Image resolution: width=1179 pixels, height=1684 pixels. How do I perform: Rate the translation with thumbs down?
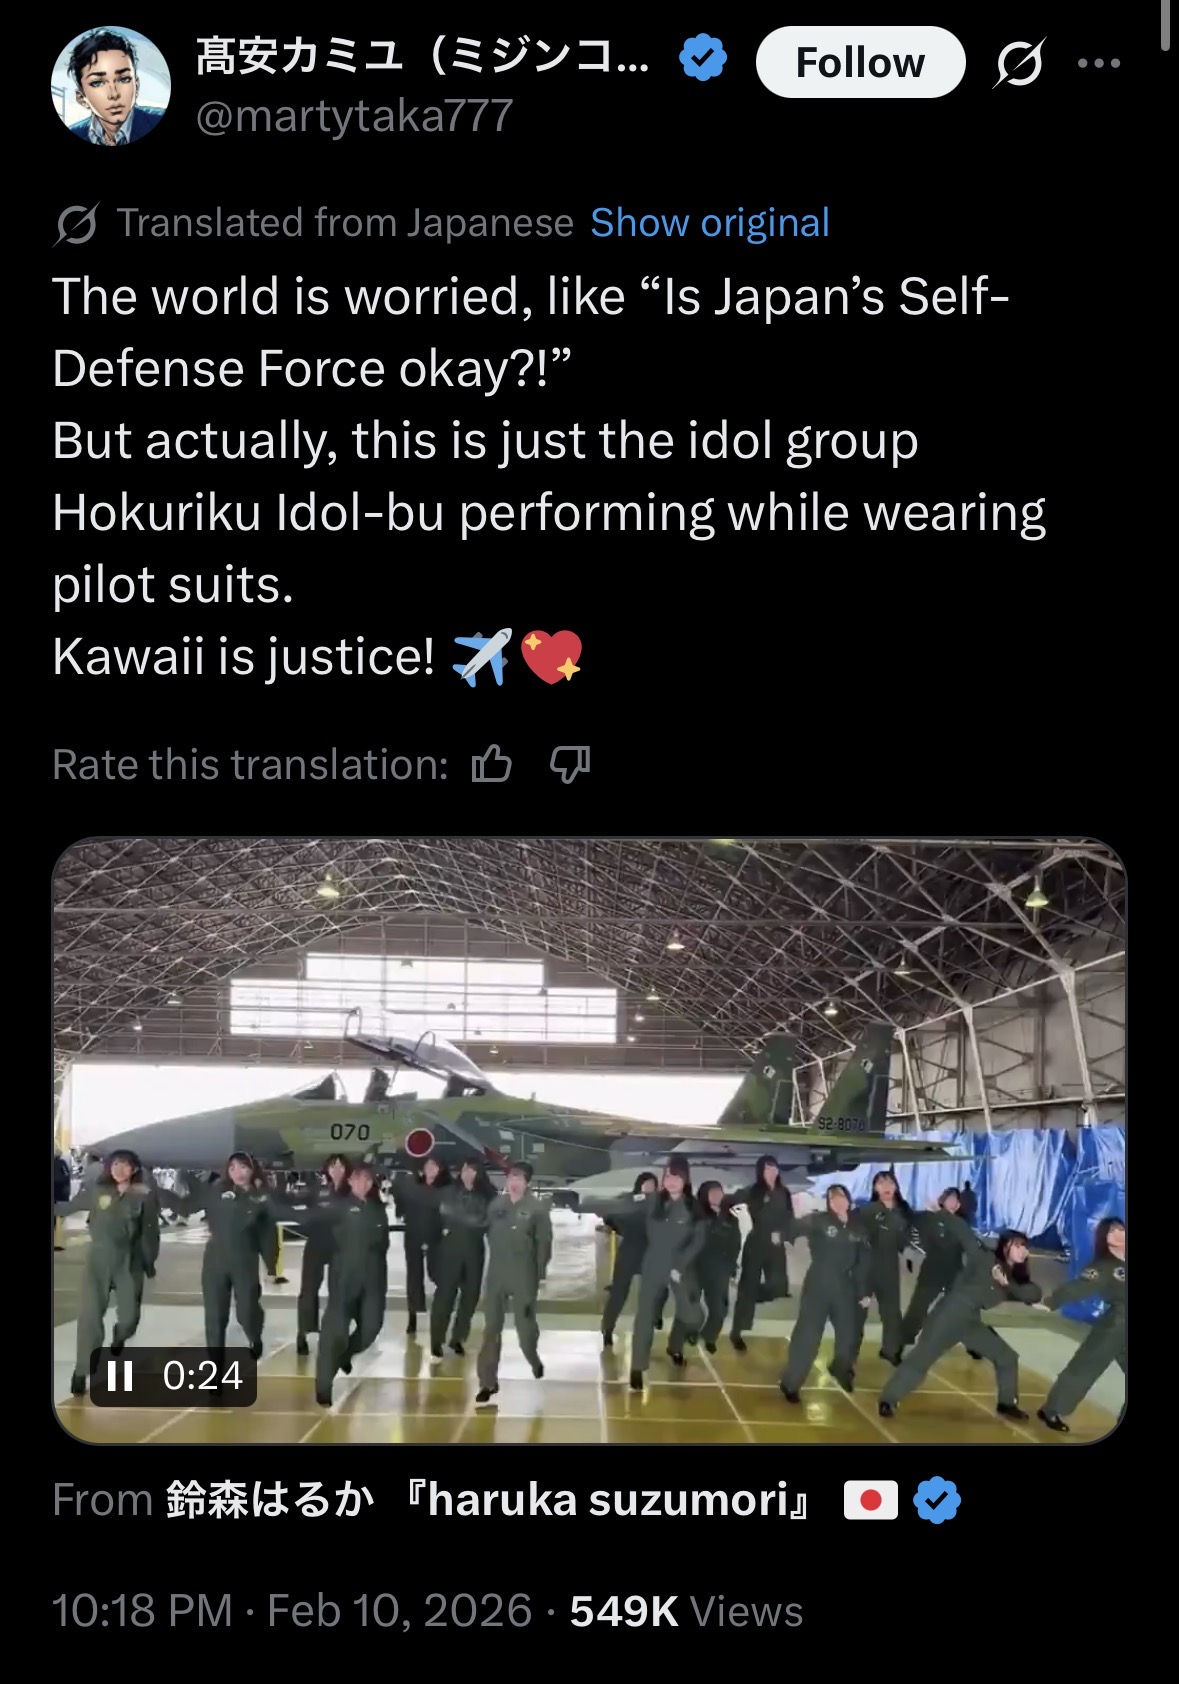570,765
